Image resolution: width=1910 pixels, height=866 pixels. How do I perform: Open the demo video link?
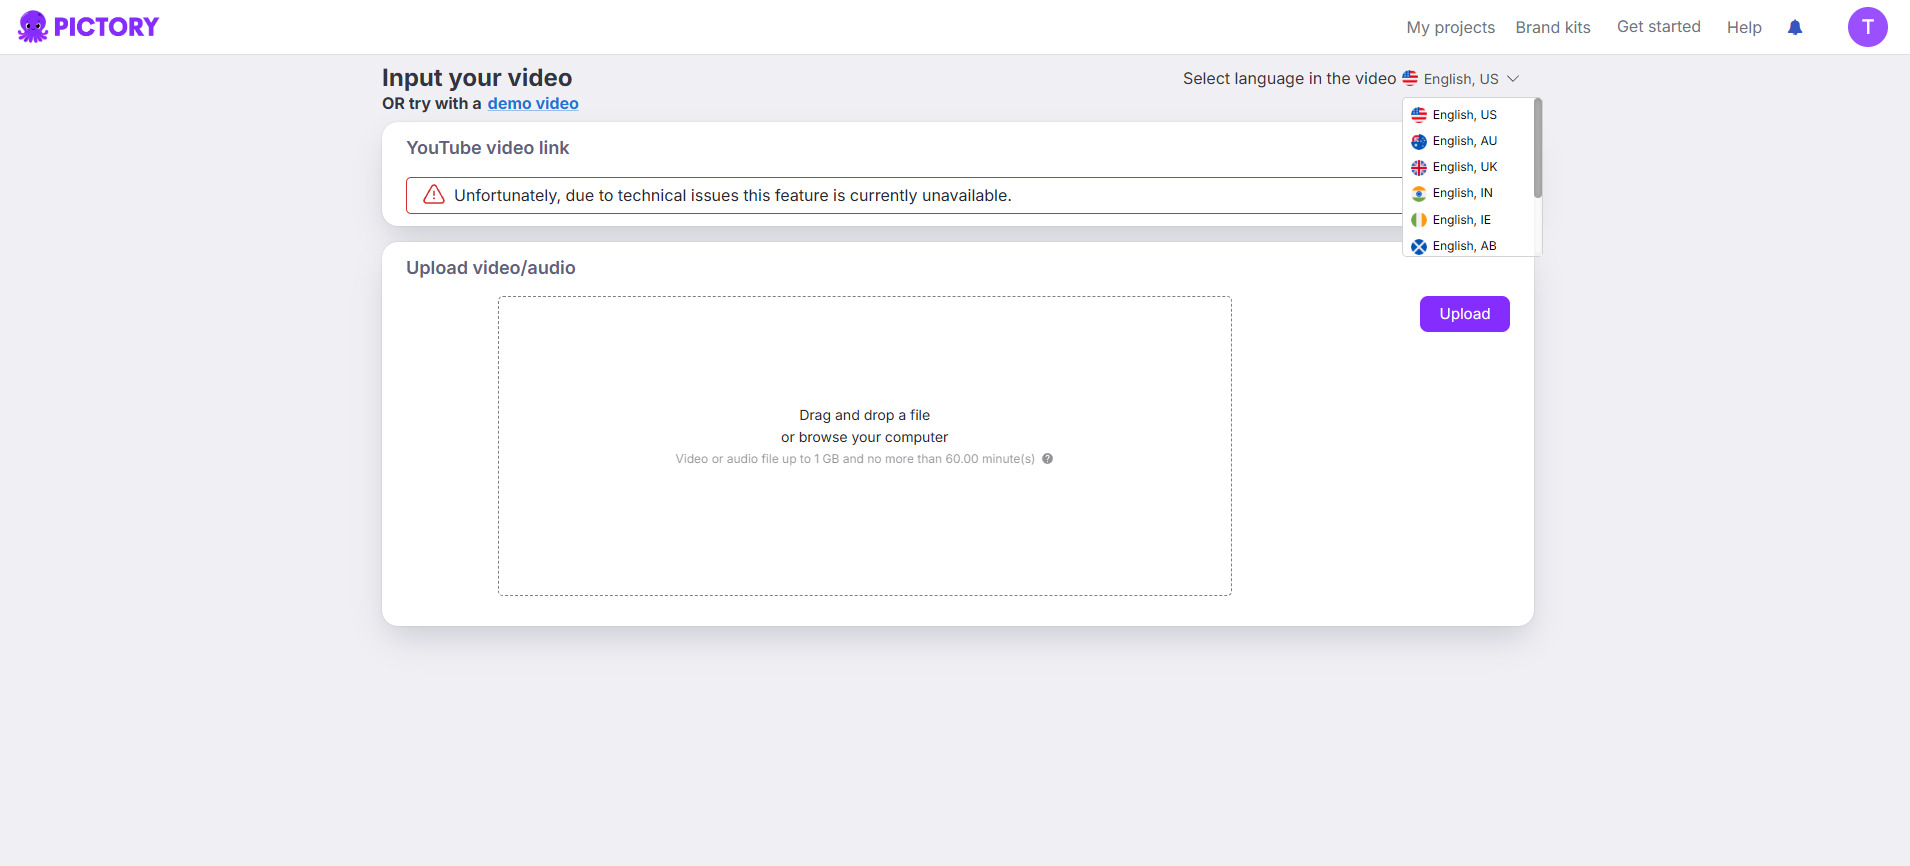tap(533, 104)
